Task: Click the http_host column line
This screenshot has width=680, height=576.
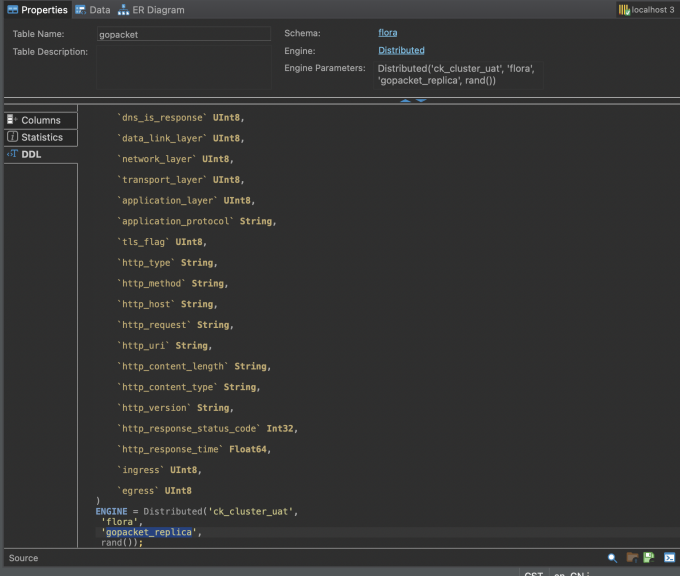Action: 167,304
